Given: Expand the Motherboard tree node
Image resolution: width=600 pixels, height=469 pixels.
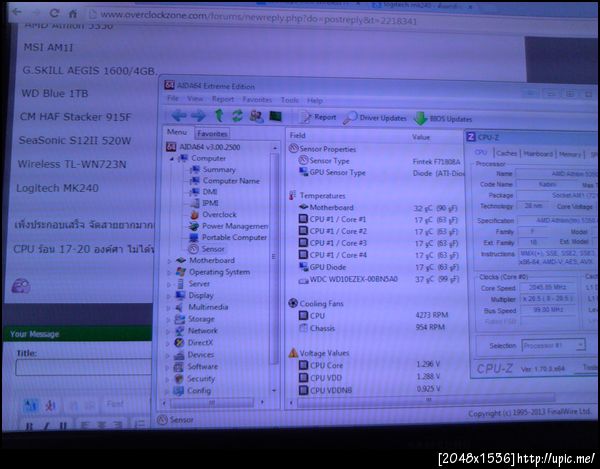Looking at the screenshot, I should (x=170, y=261).
